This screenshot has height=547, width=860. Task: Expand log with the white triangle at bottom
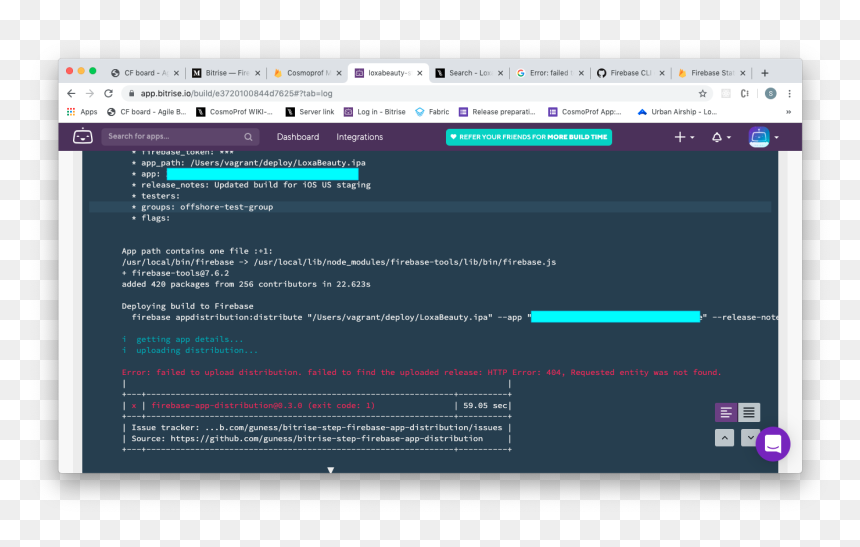click(331, 470)
